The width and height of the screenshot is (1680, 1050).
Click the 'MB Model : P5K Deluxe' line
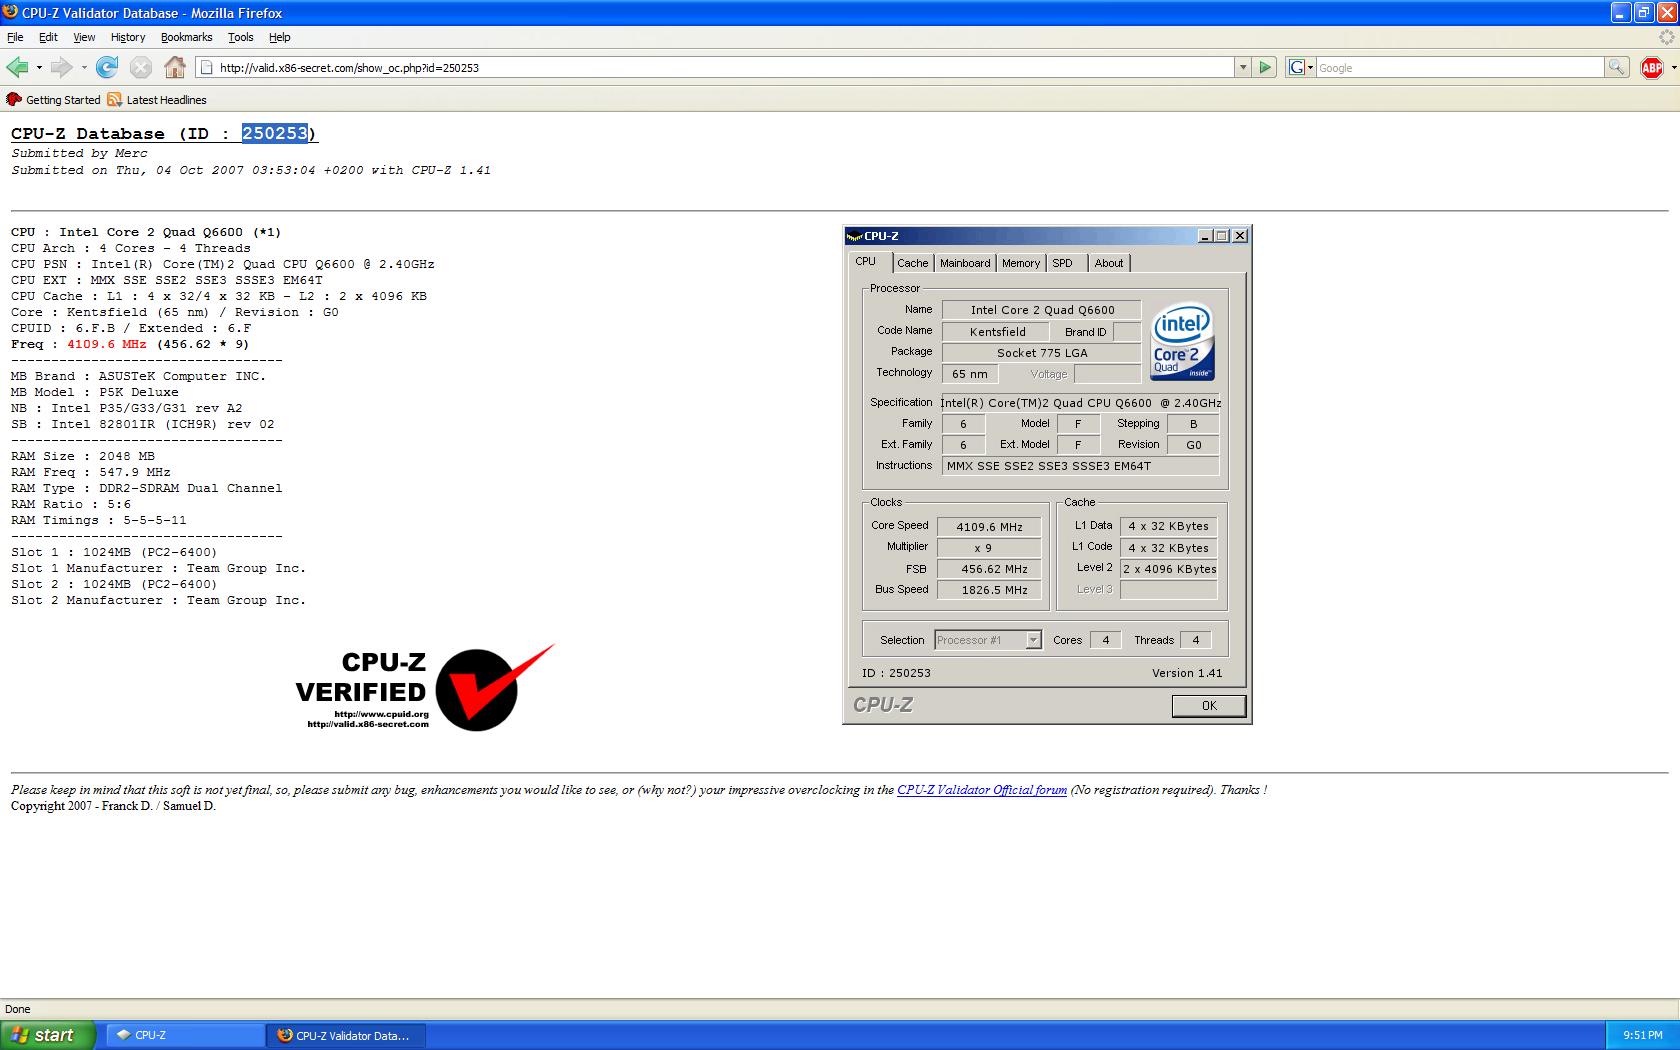(95, 392)
